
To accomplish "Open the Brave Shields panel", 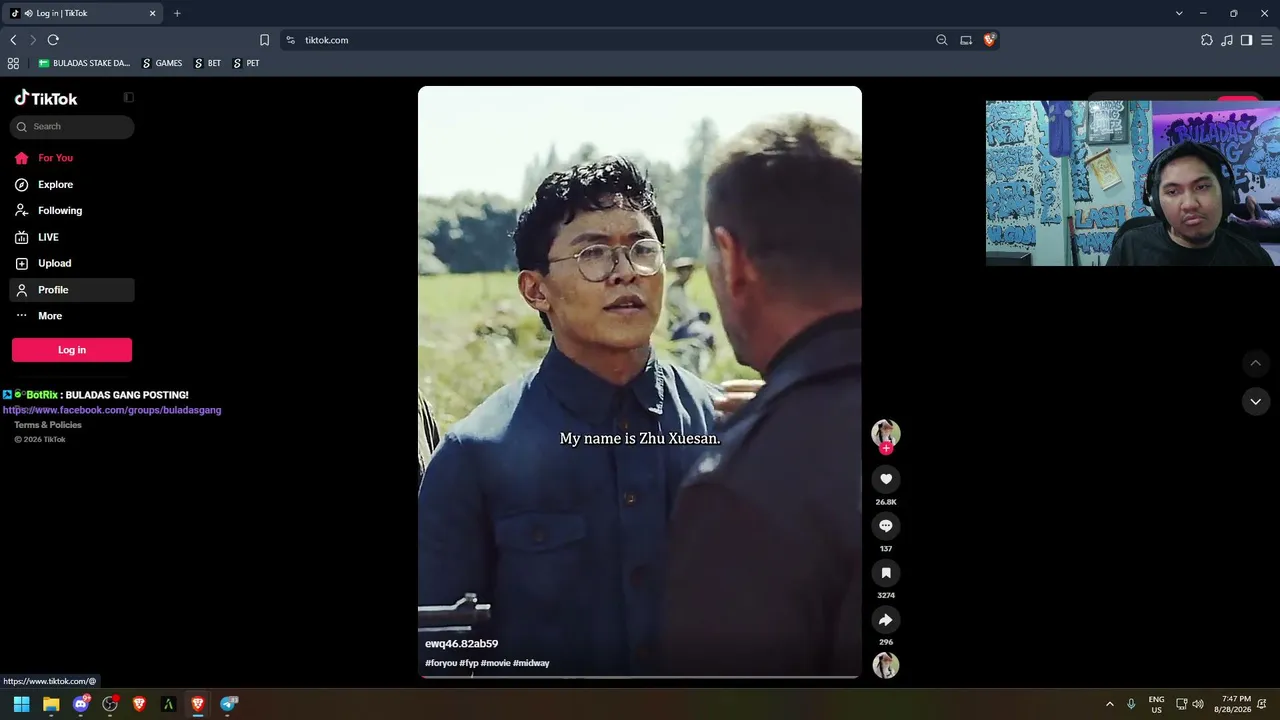I will 990,40.
